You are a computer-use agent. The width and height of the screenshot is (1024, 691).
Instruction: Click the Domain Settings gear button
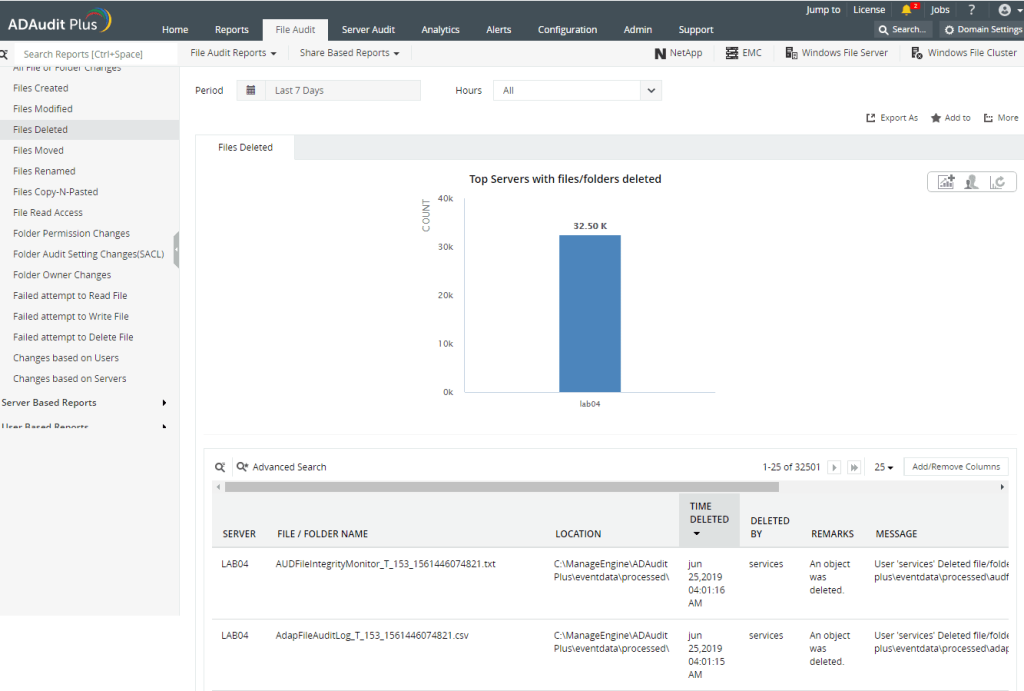[x=981, y=30]
